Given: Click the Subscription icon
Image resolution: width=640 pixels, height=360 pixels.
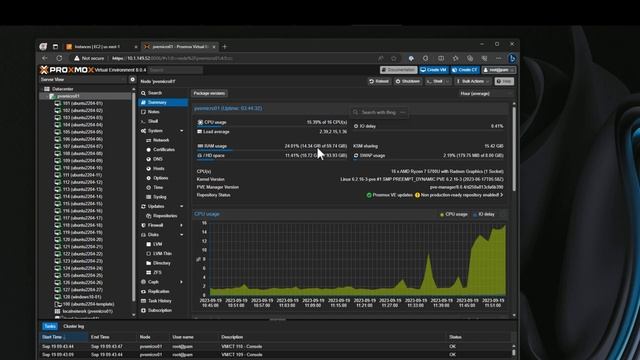Looking at the screenshot, I should click(143, 310).
